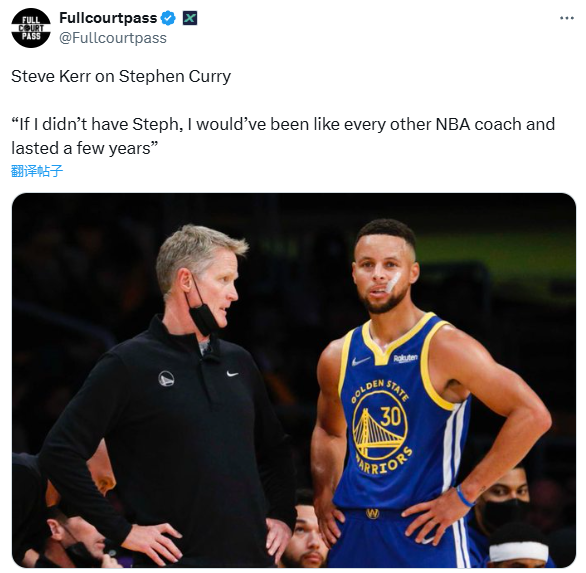
Task: Click the "If I didn't have Steph" quote
Action: pyautogui.click(x=283, y=136)
